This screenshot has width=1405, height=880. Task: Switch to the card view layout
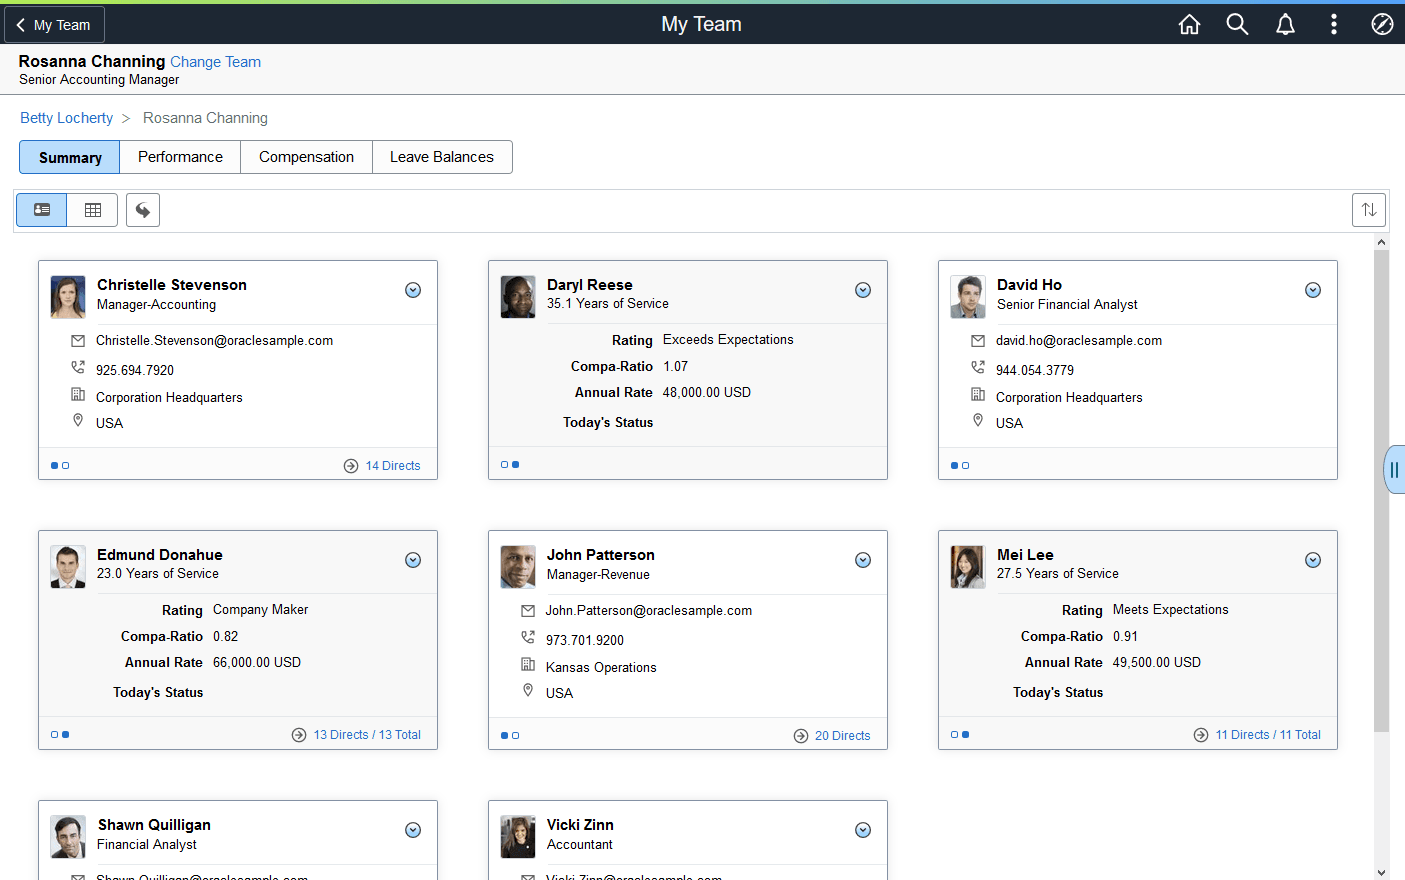click(42, 210)
